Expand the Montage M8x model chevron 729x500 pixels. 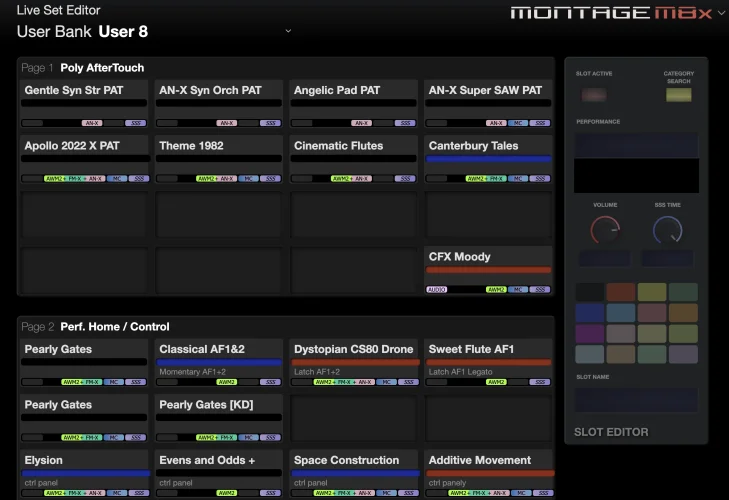[x=721, y=13]
